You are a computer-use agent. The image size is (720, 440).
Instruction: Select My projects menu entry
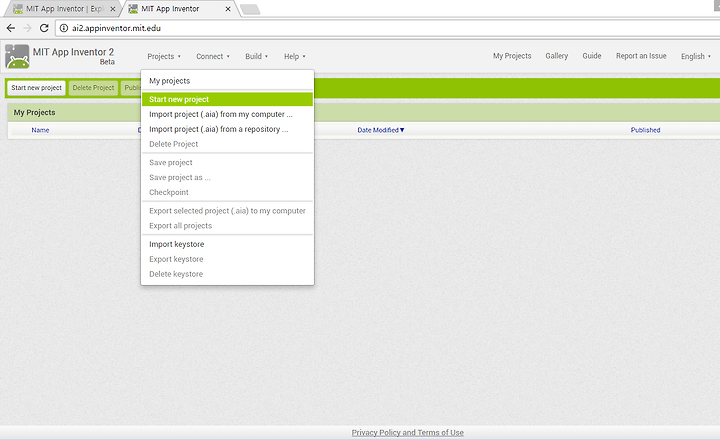pyautogui.click(x=227, y=81)
